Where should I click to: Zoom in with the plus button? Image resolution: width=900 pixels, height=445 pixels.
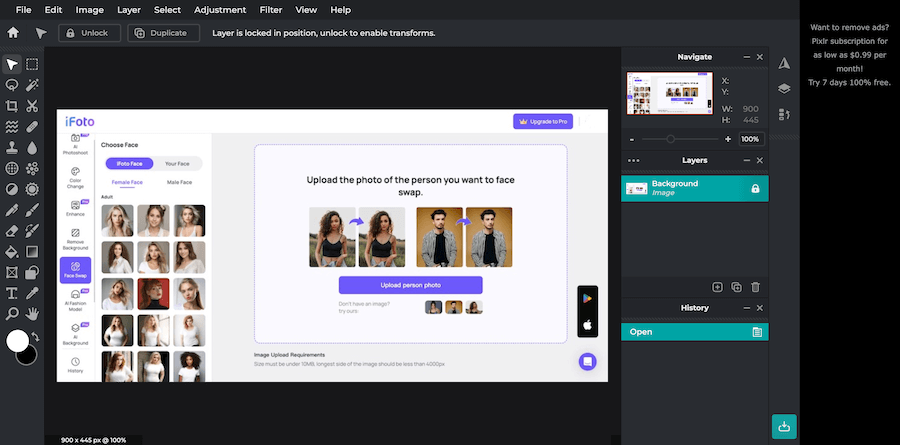coord(728,140)
